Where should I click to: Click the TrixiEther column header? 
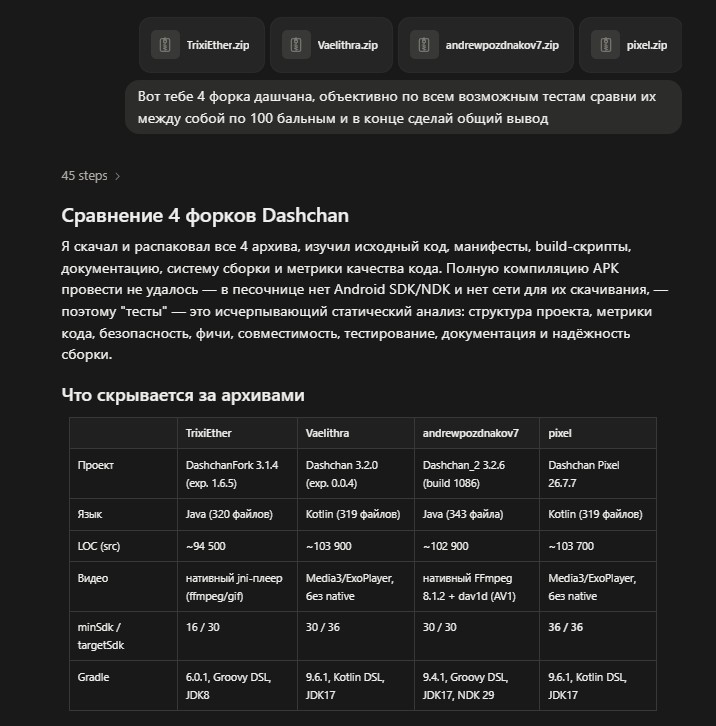tap(208, 433)
